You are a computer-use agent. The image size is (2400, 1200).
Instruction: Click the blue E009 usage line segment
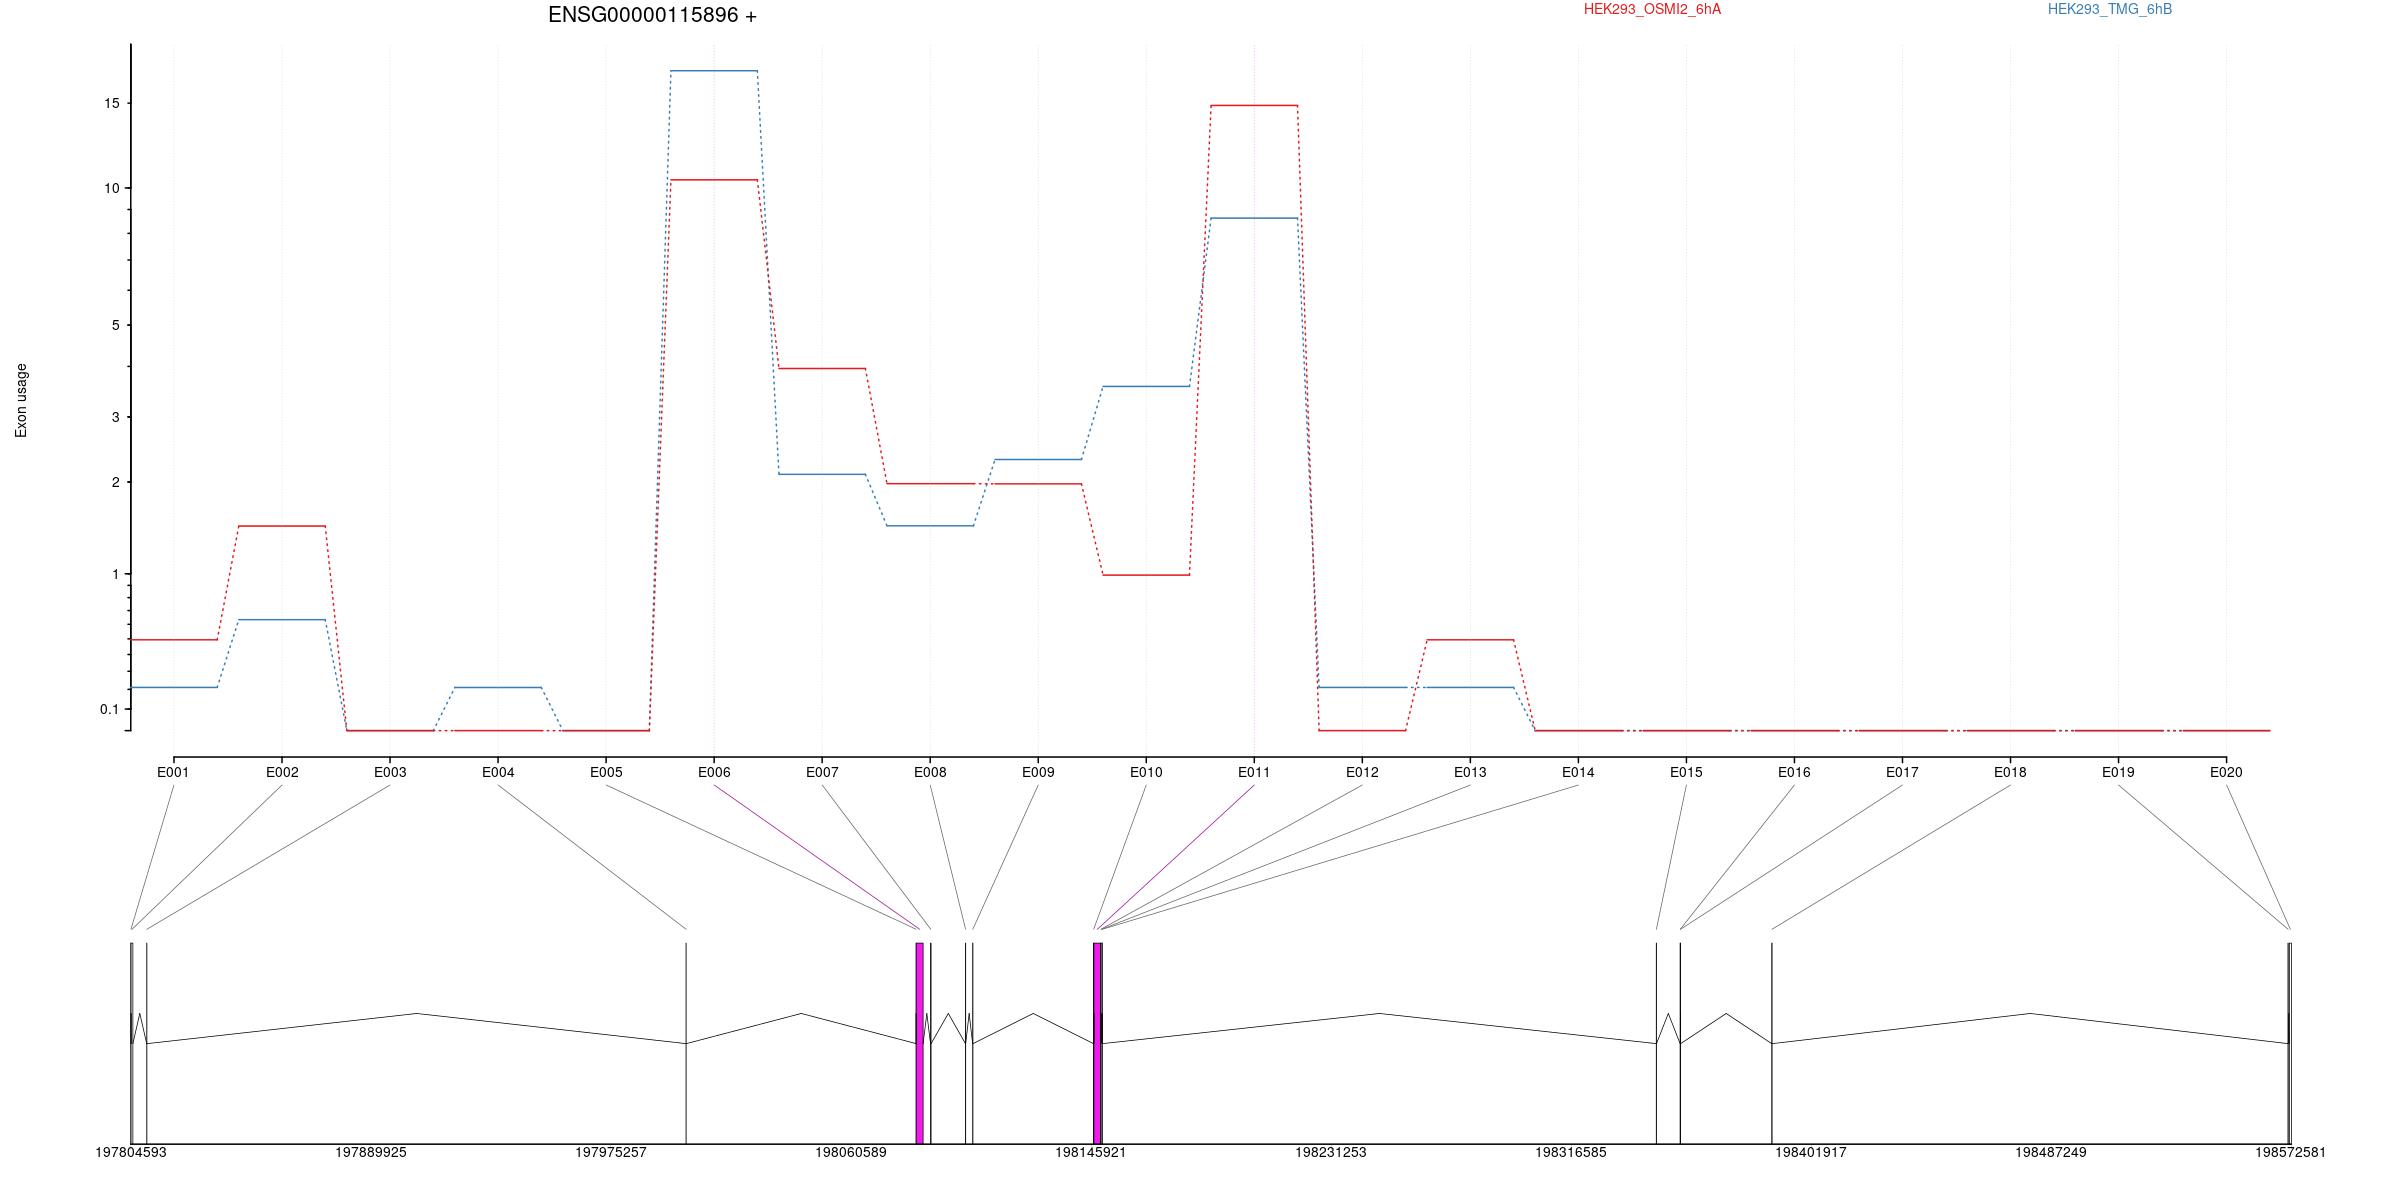1038,459
